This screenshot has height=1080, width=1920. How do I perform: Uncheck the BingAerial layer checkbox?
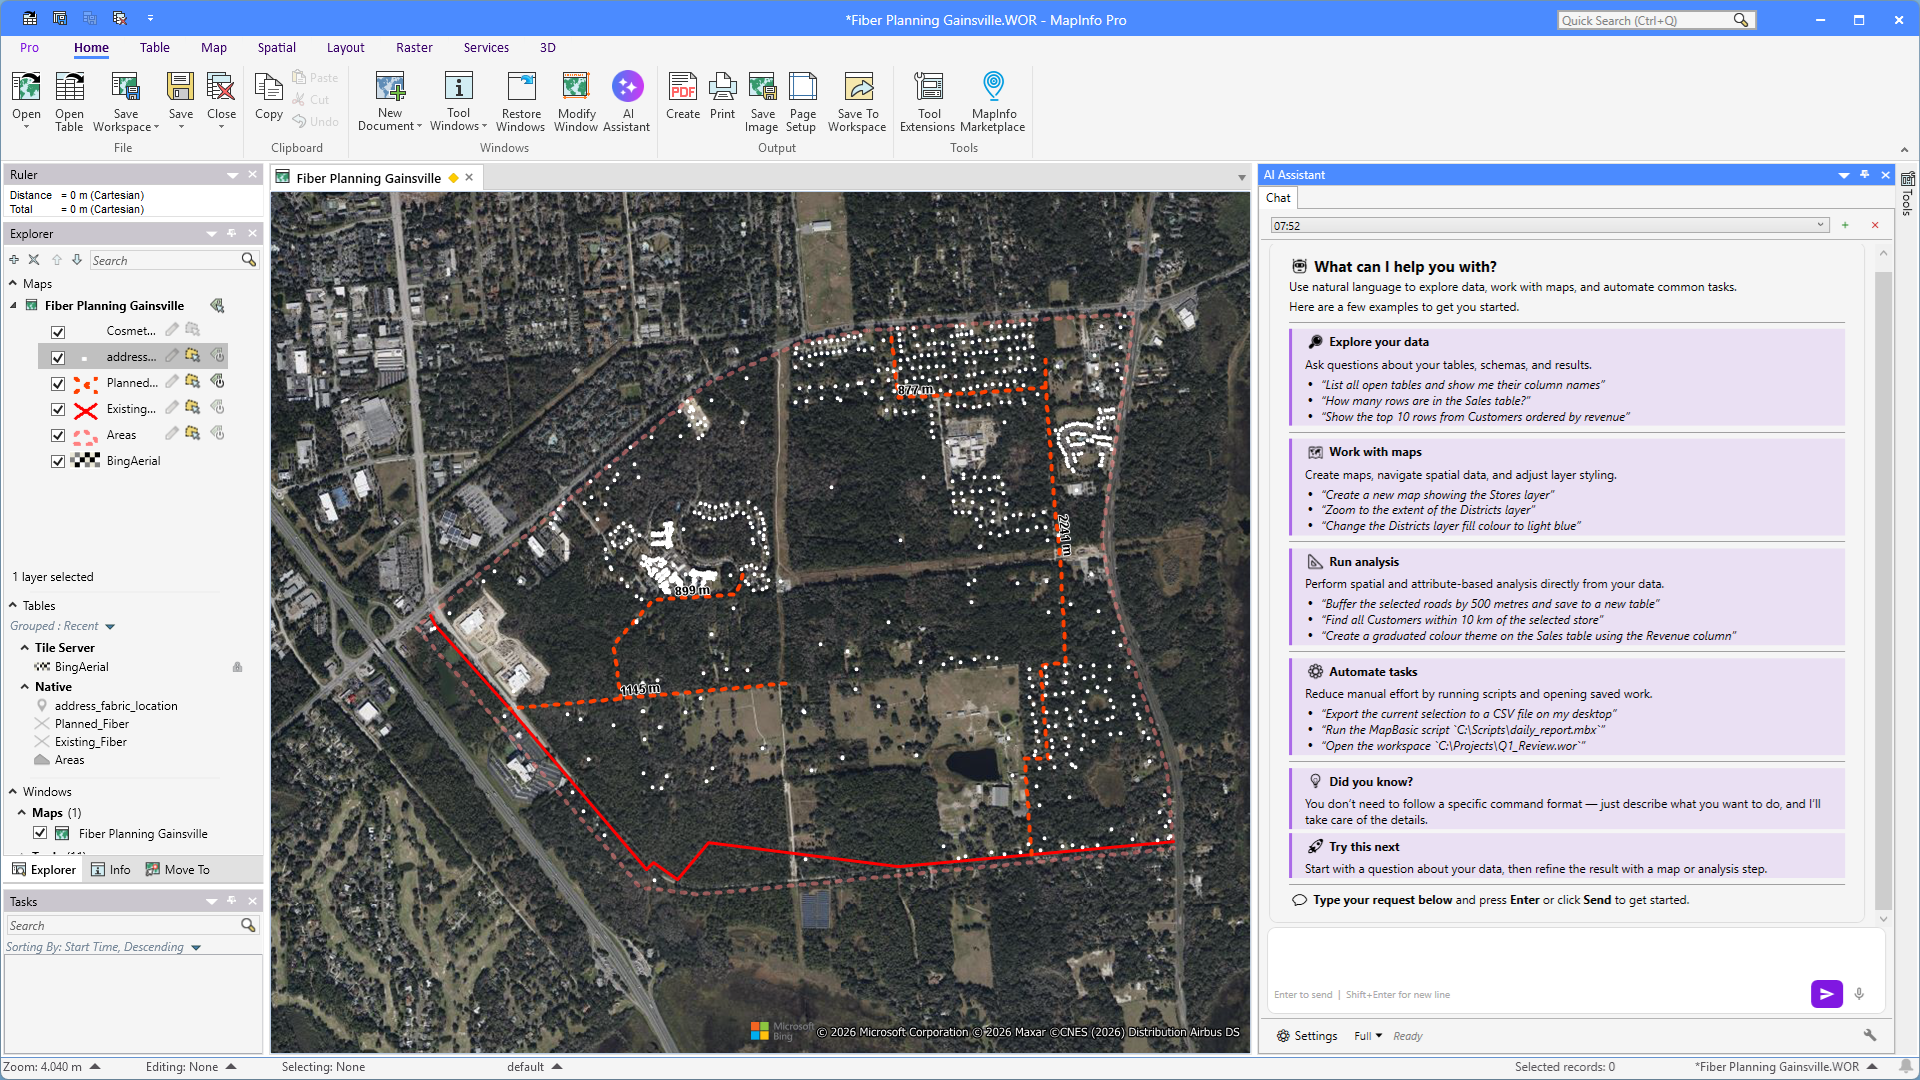[58, 461]
